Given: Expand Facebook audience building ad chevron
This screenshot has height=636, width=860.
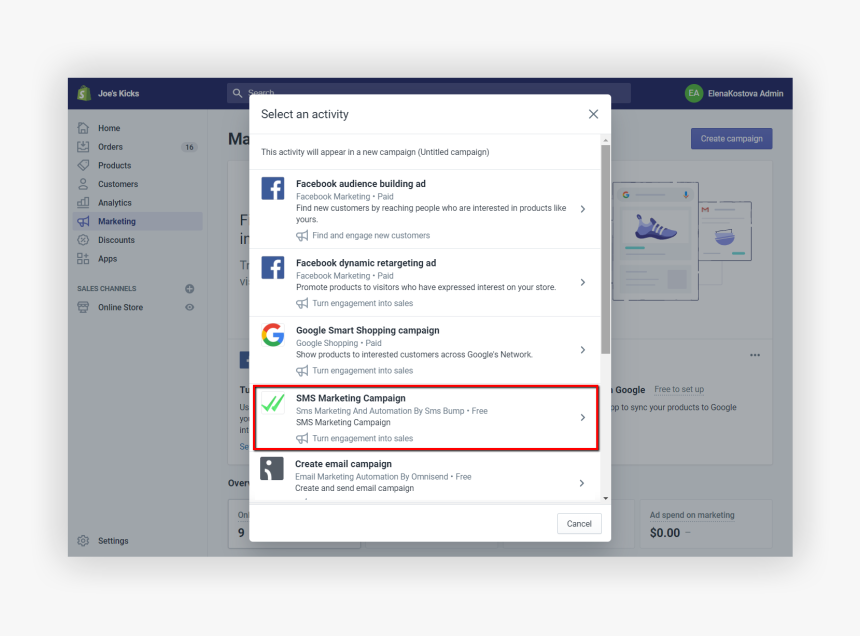Looking at the screenshot, I should pyautogui.click(x=583, y=209).
